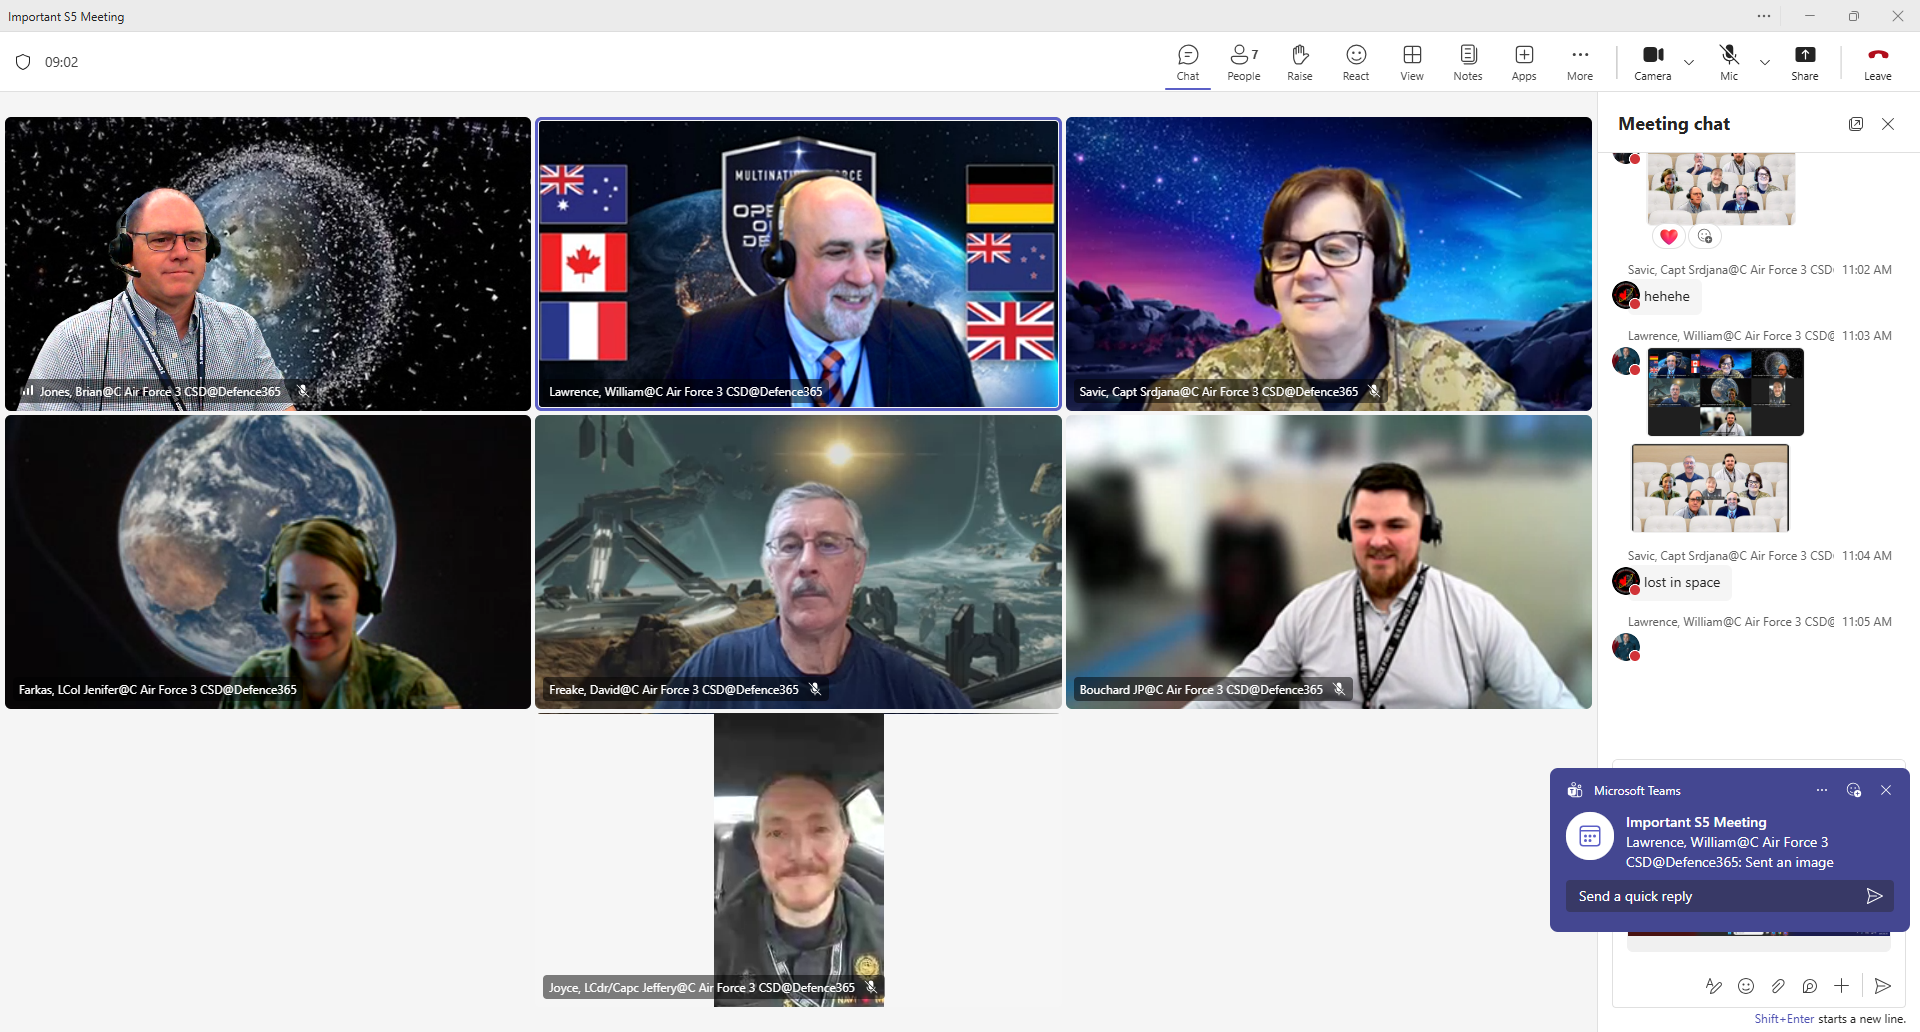This screenshot has height=1032, width=1920.
Task: Open More meeting options
Action: coord(1580,62)
